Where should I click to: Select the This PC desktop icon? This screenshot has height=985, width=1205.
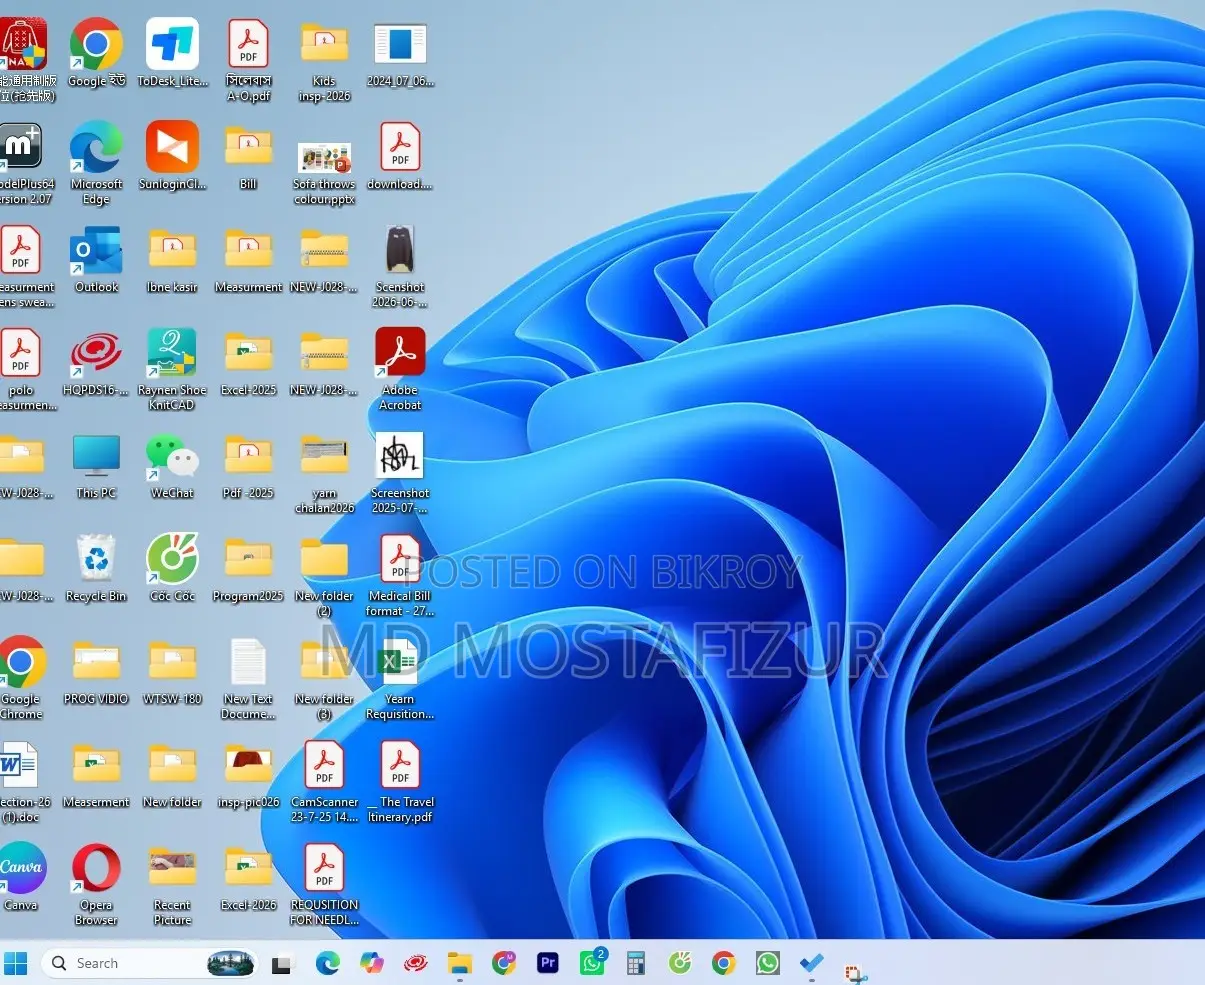click(x=96, y=465)
